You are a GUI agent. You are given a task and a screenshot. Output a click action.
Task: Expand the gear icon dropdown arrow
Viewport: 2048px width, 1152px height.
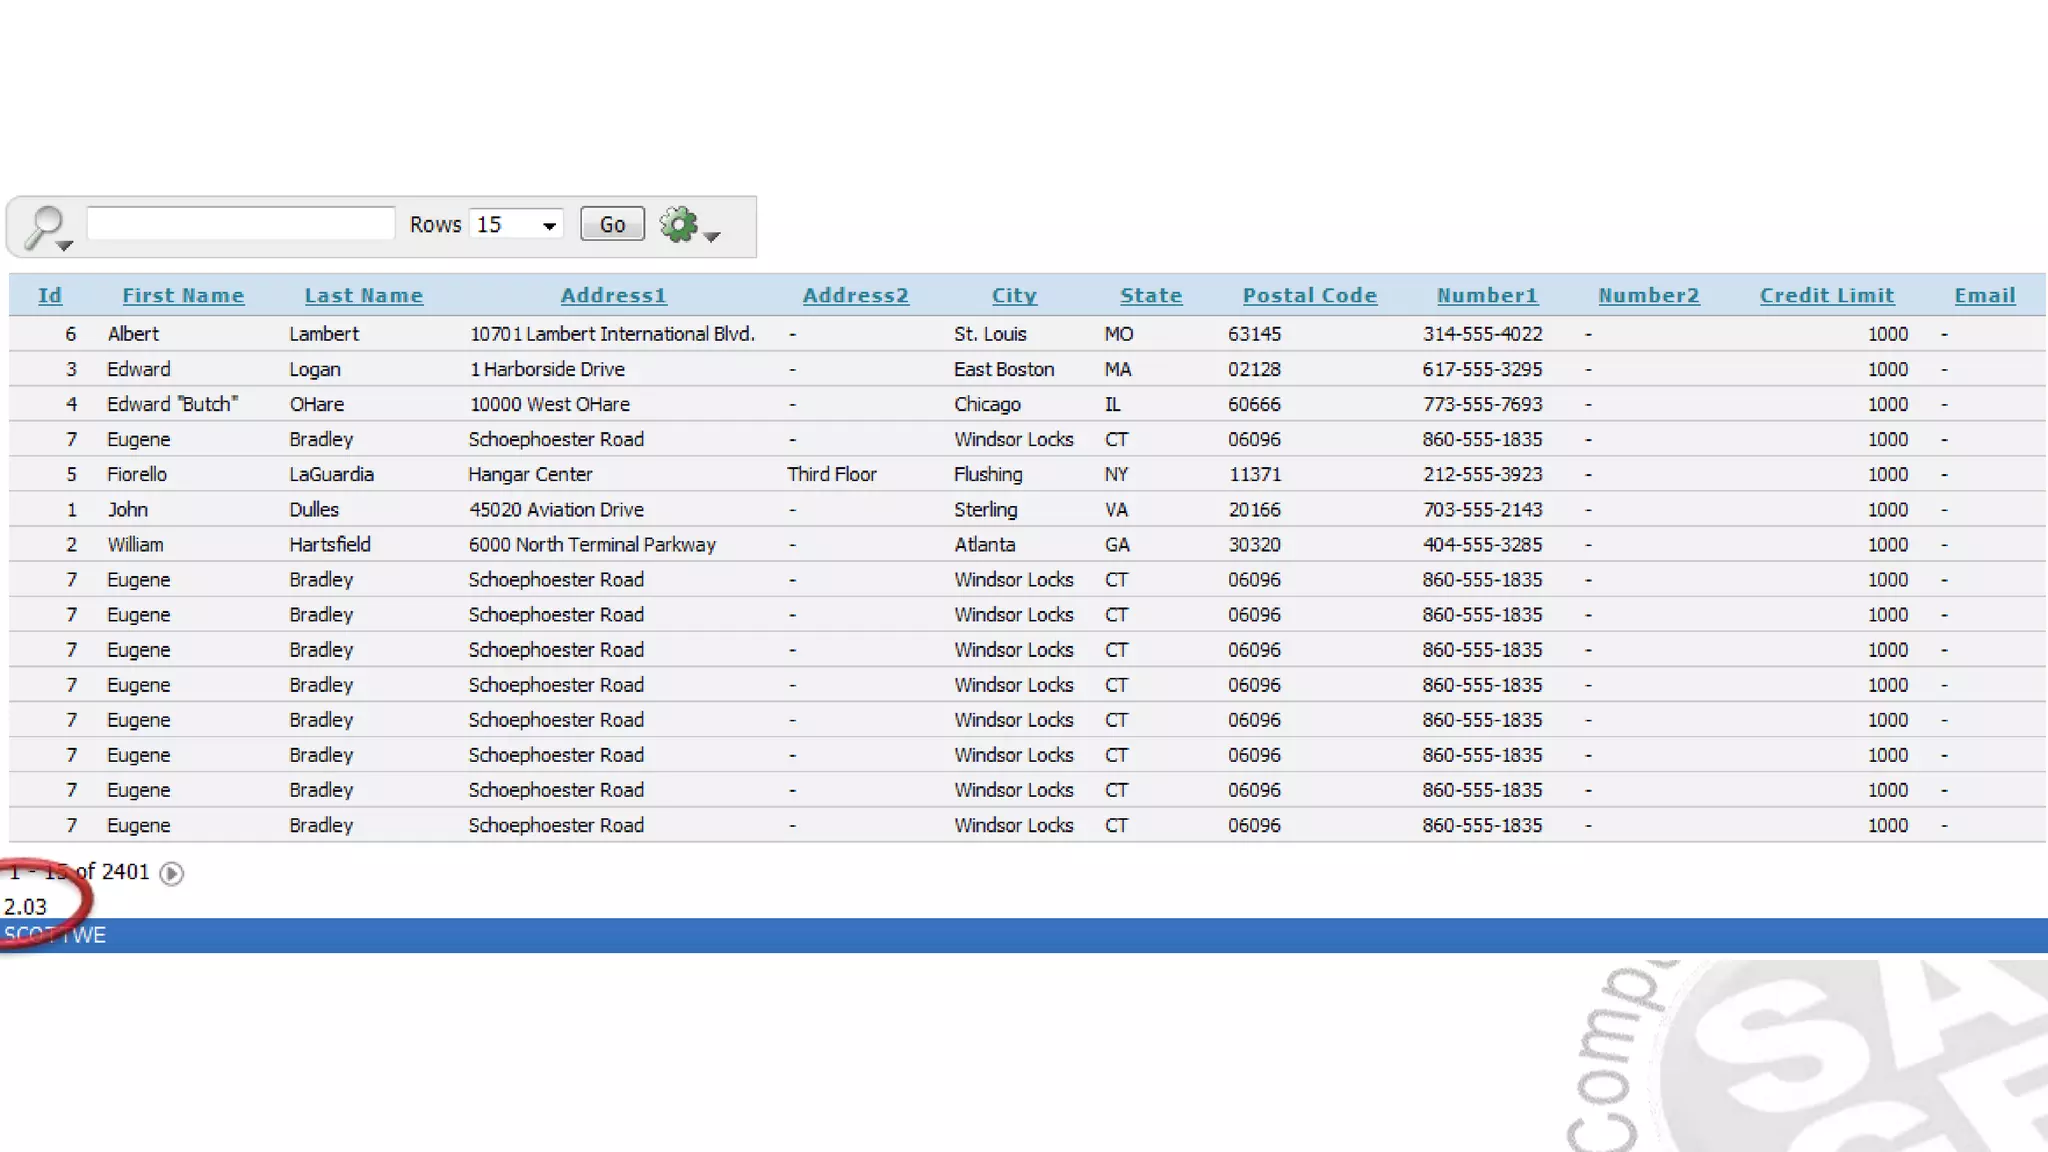tap(712, 236)
